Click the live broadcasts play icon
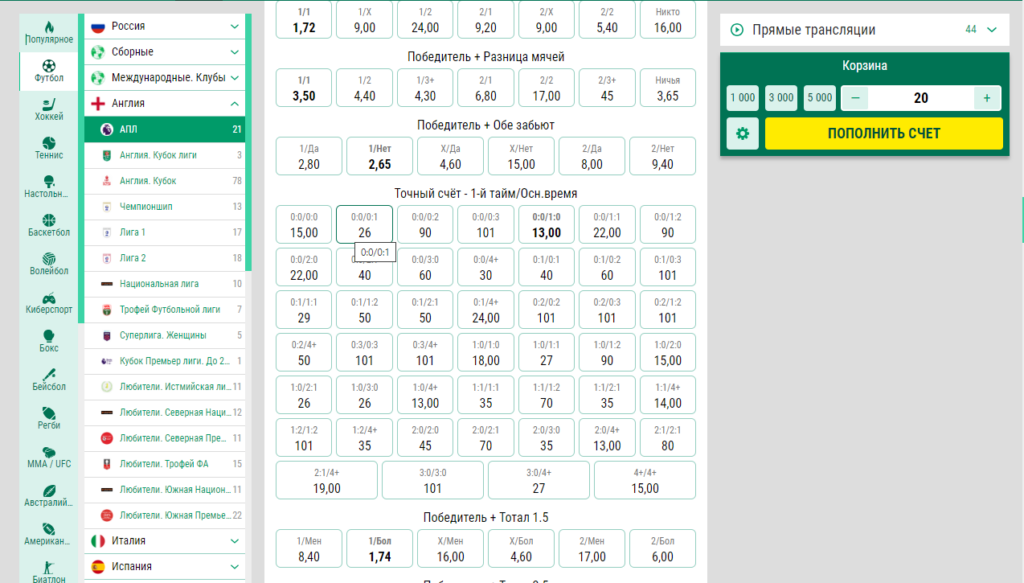This screenshot has width=1024, height=583. 737,29
